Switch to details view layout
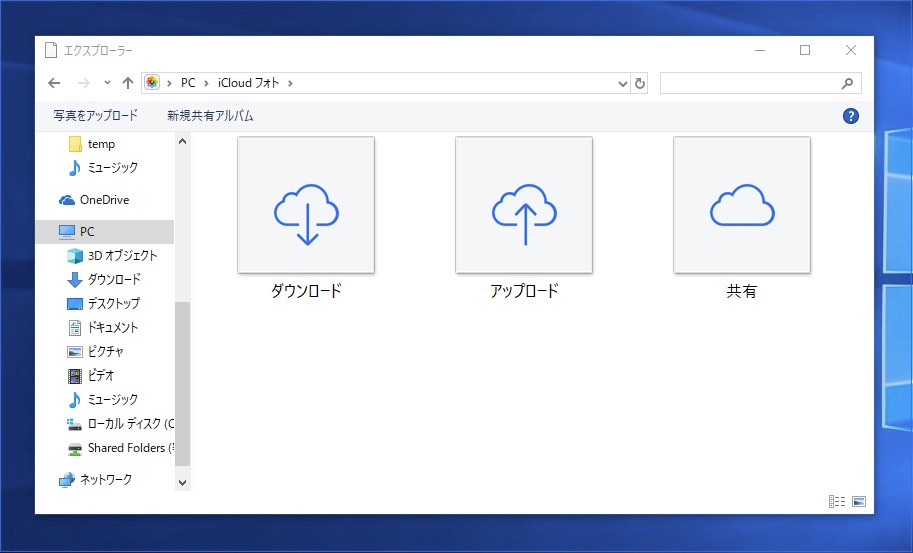Image resolution: width=913 pixels, height=553 pixels. pos(837,501)
